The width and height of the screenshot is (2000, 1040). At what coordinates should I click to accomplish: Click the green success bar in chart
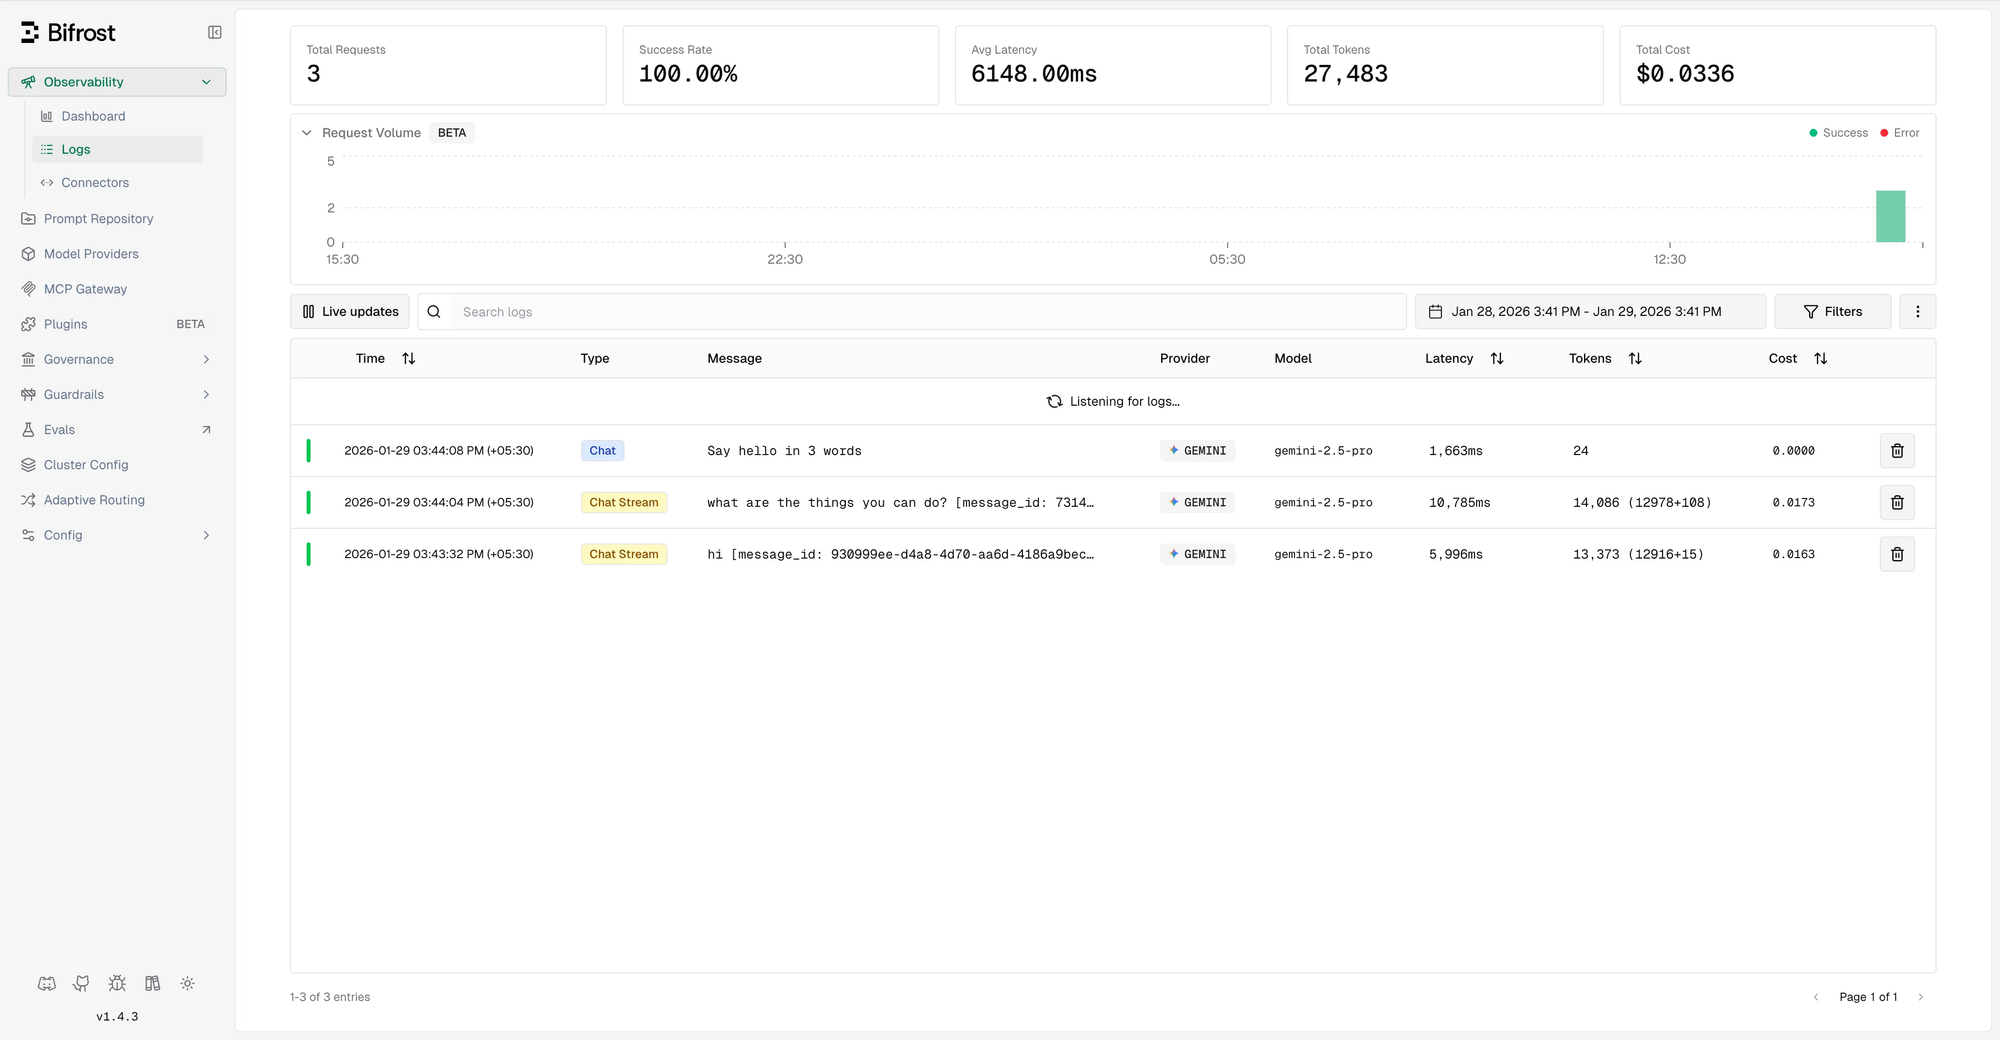click(1889, 217)
